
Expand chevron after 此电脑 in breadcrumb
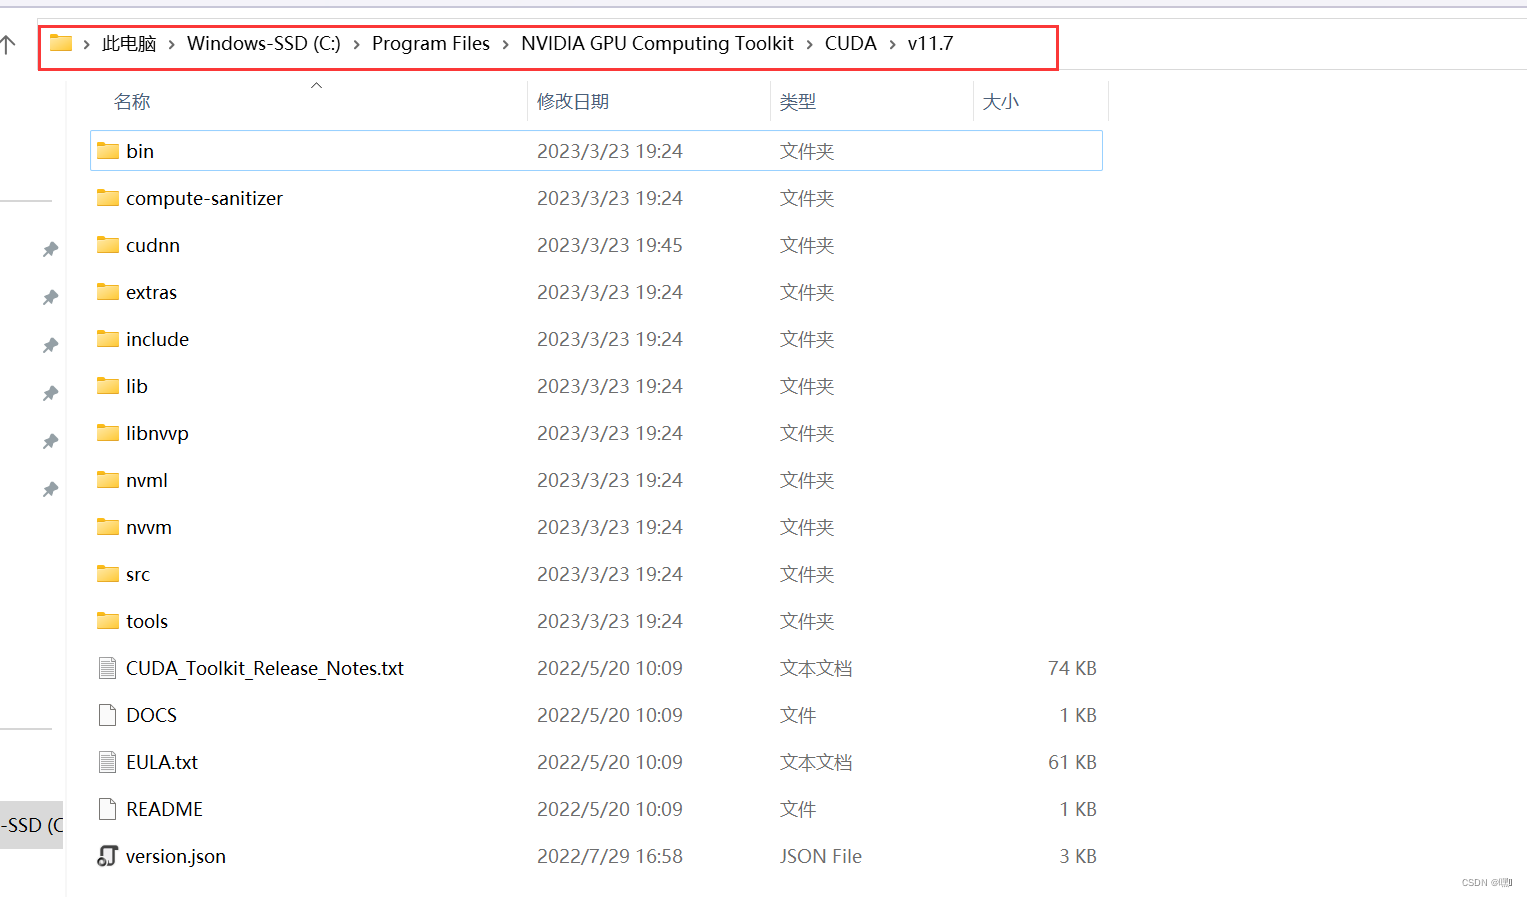pyautogui.click(x=172, y=44)
